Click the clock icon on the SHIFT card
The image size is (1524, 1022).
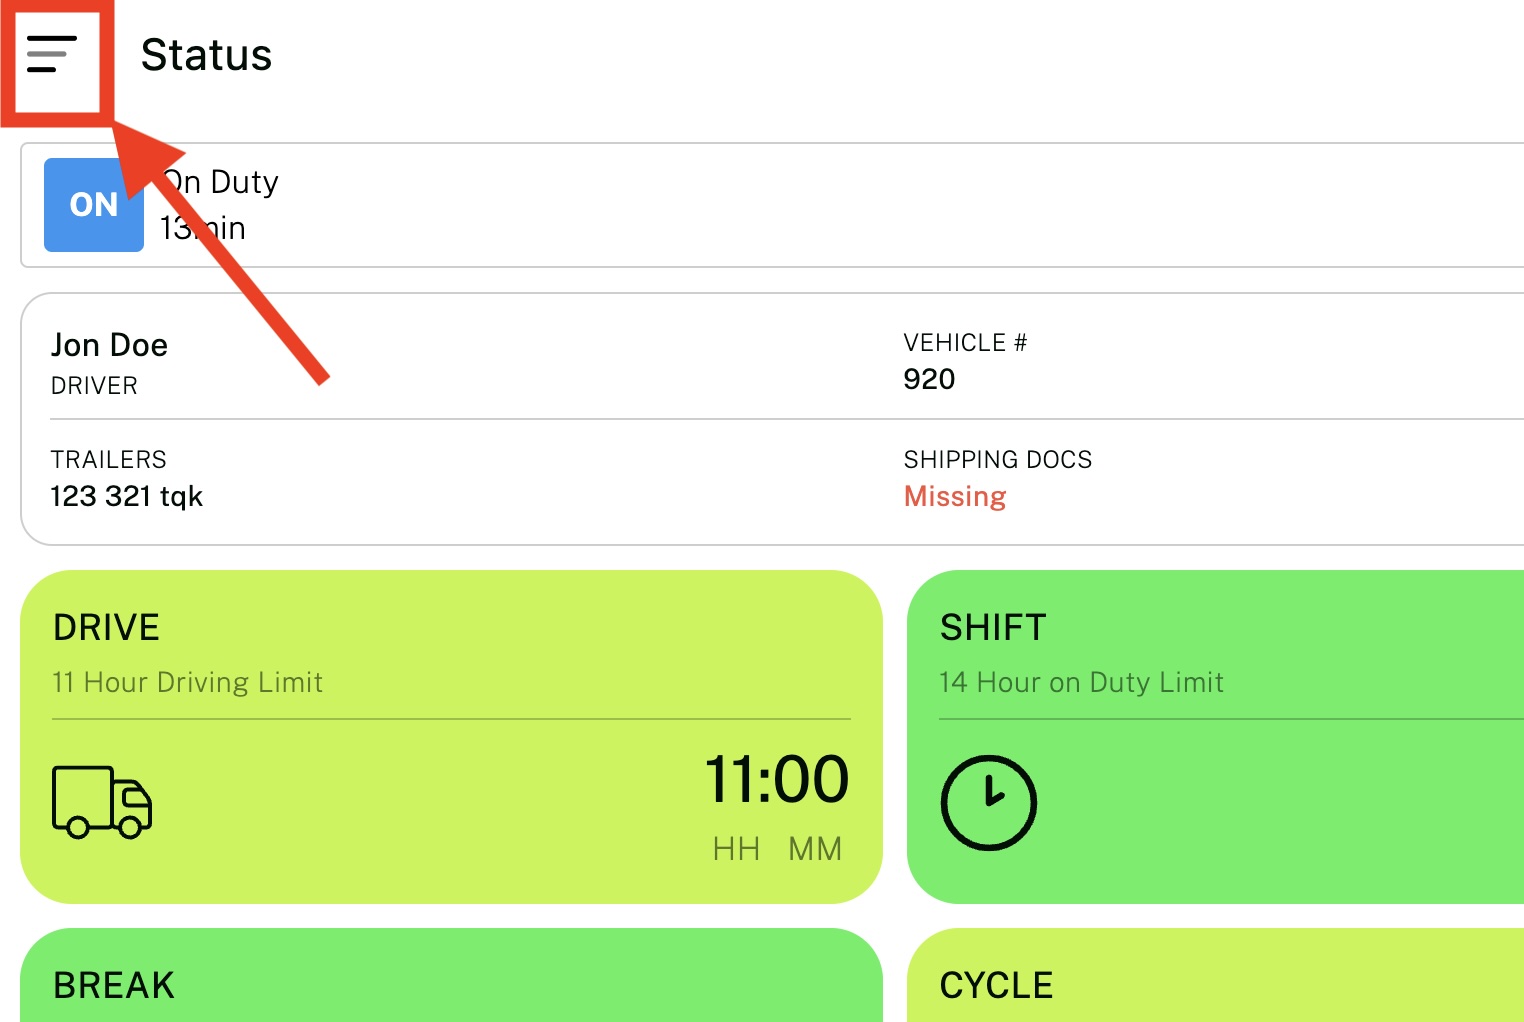pyautogui.click(x=989, y=800)
